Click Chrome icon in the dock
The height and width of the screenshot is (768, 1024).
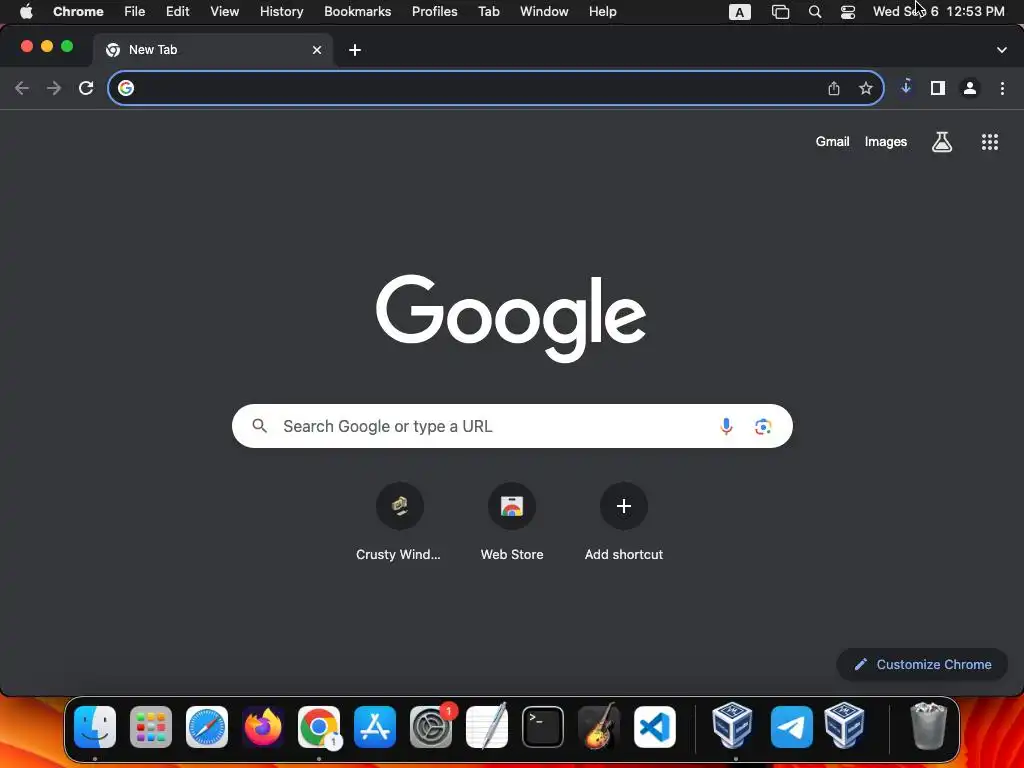click(319, 727)
